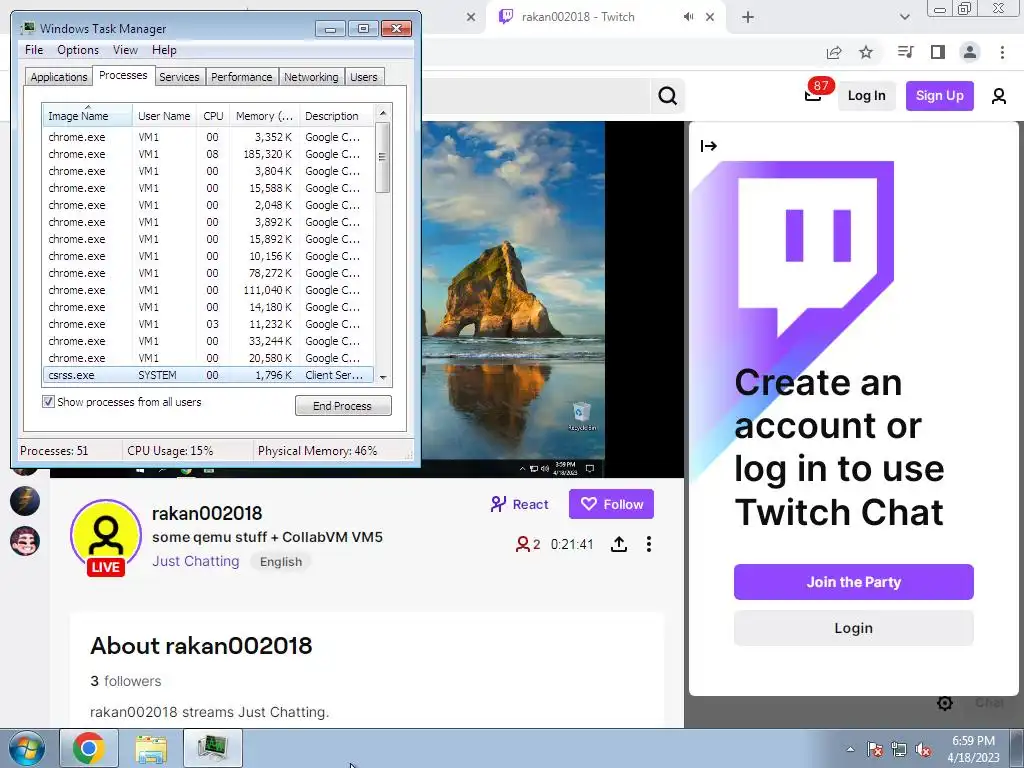Open Twitch notifications inbox with 87 badge
Image resolution: width=1024 pixels, height=768 pixels.
814,95
